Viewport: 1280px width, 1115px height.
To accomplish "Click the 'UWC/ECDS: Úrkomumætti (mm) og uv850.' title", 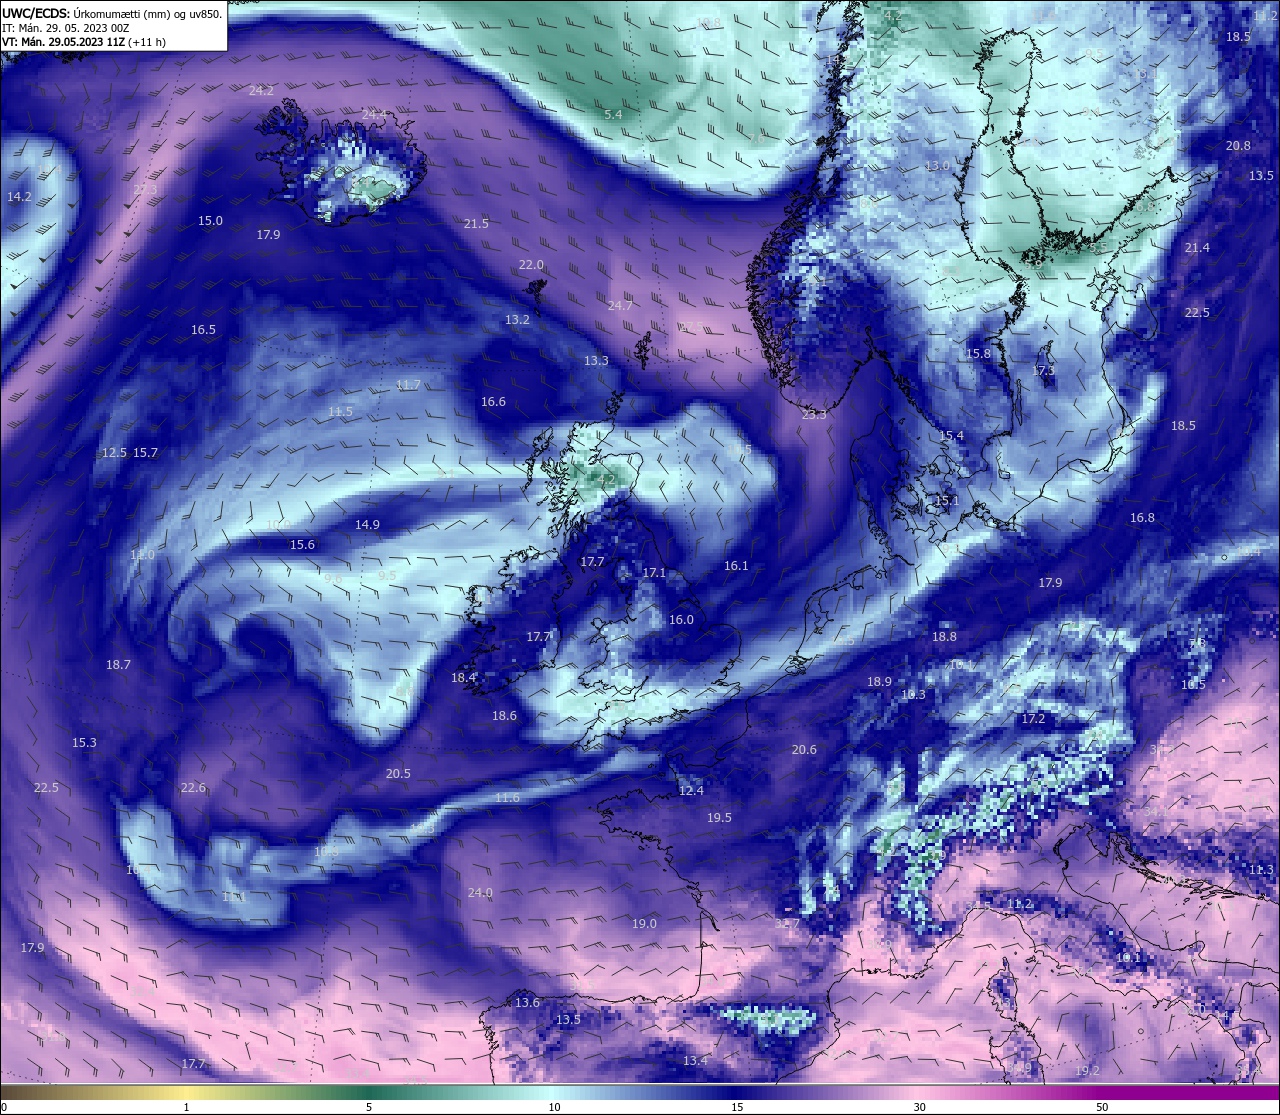I will [112, 13].
